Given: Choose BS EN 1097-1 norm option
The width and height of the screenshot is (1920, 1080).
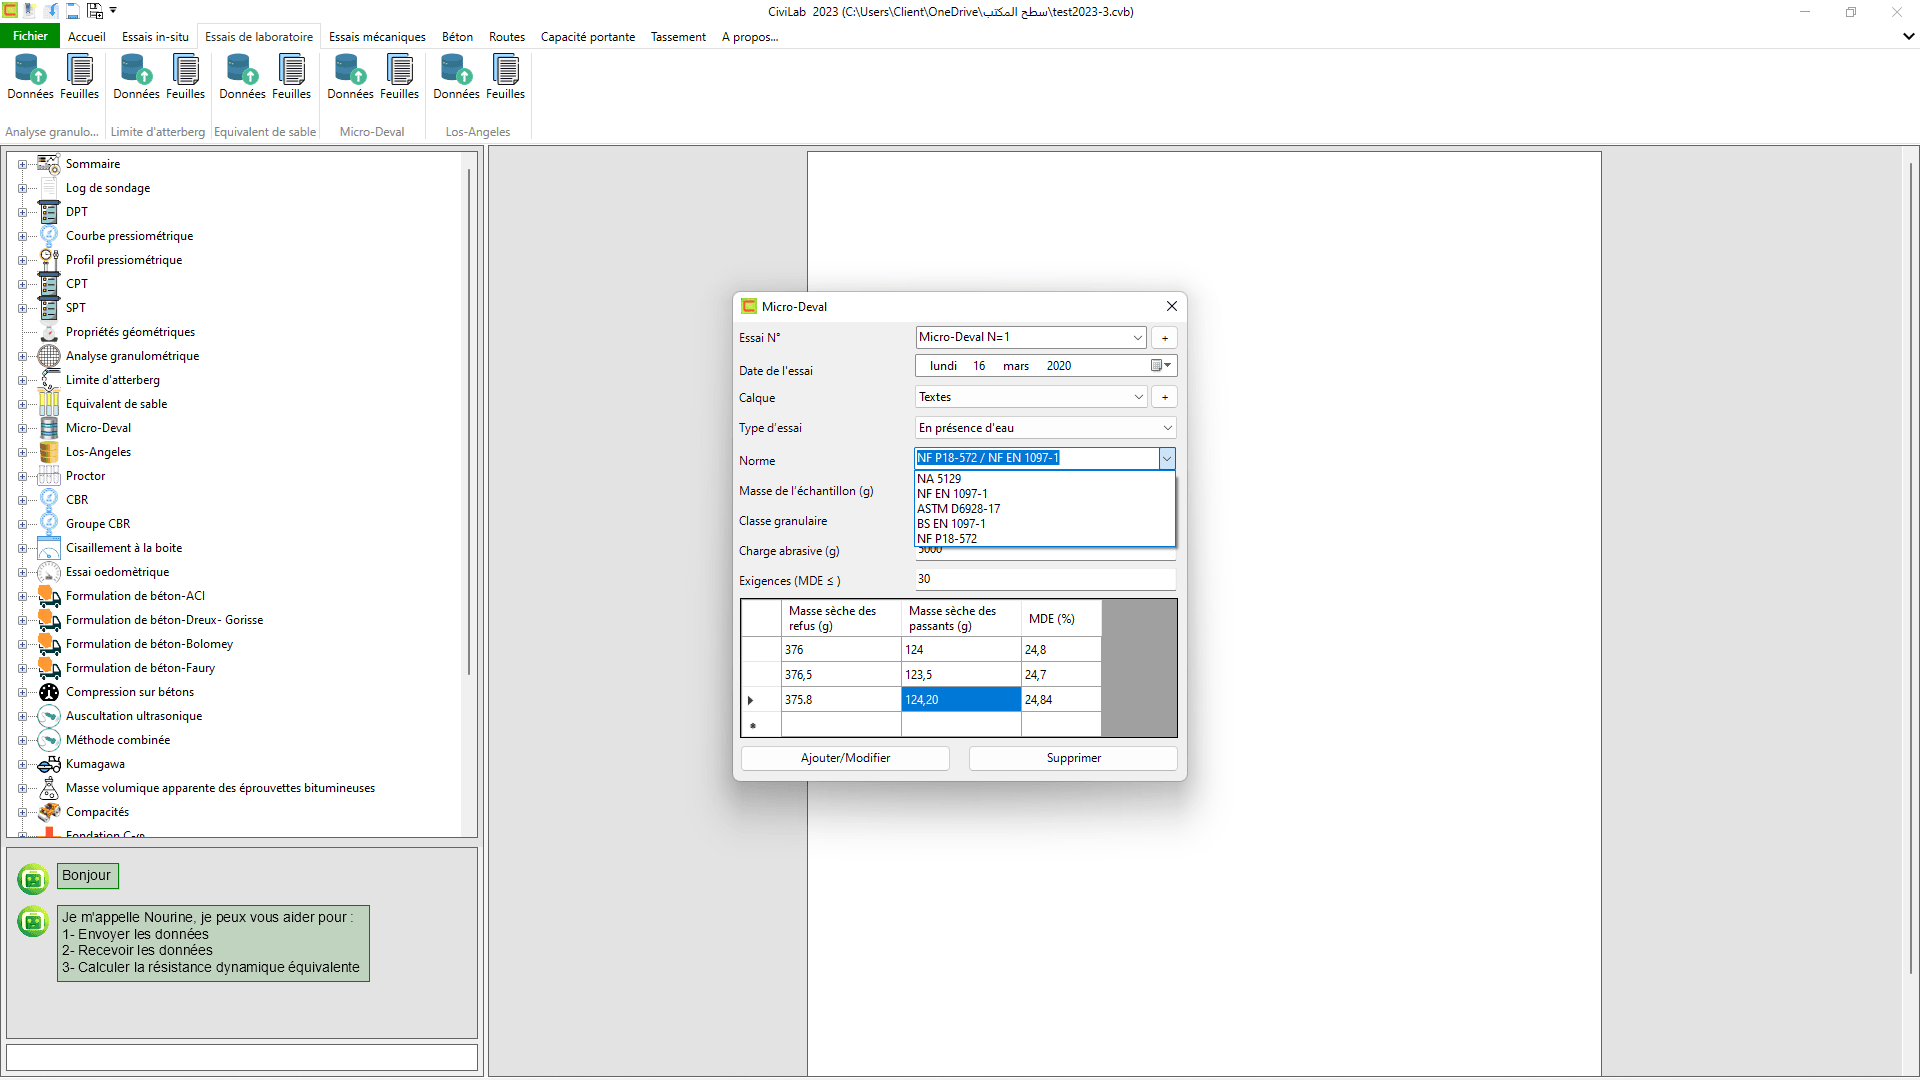Looking at the screenshot, I should (1045, 524).
